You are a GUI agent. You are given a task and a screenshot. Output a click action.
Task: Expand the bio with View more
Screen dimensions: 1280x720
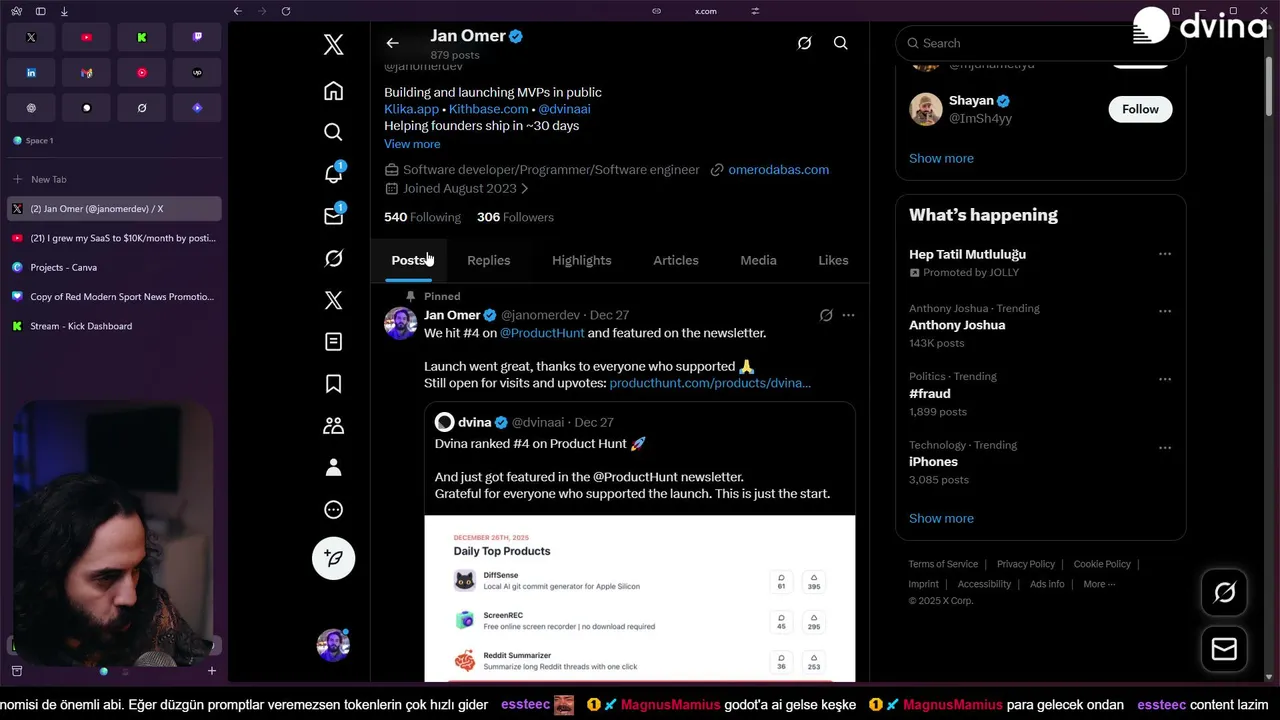point(412,144)
